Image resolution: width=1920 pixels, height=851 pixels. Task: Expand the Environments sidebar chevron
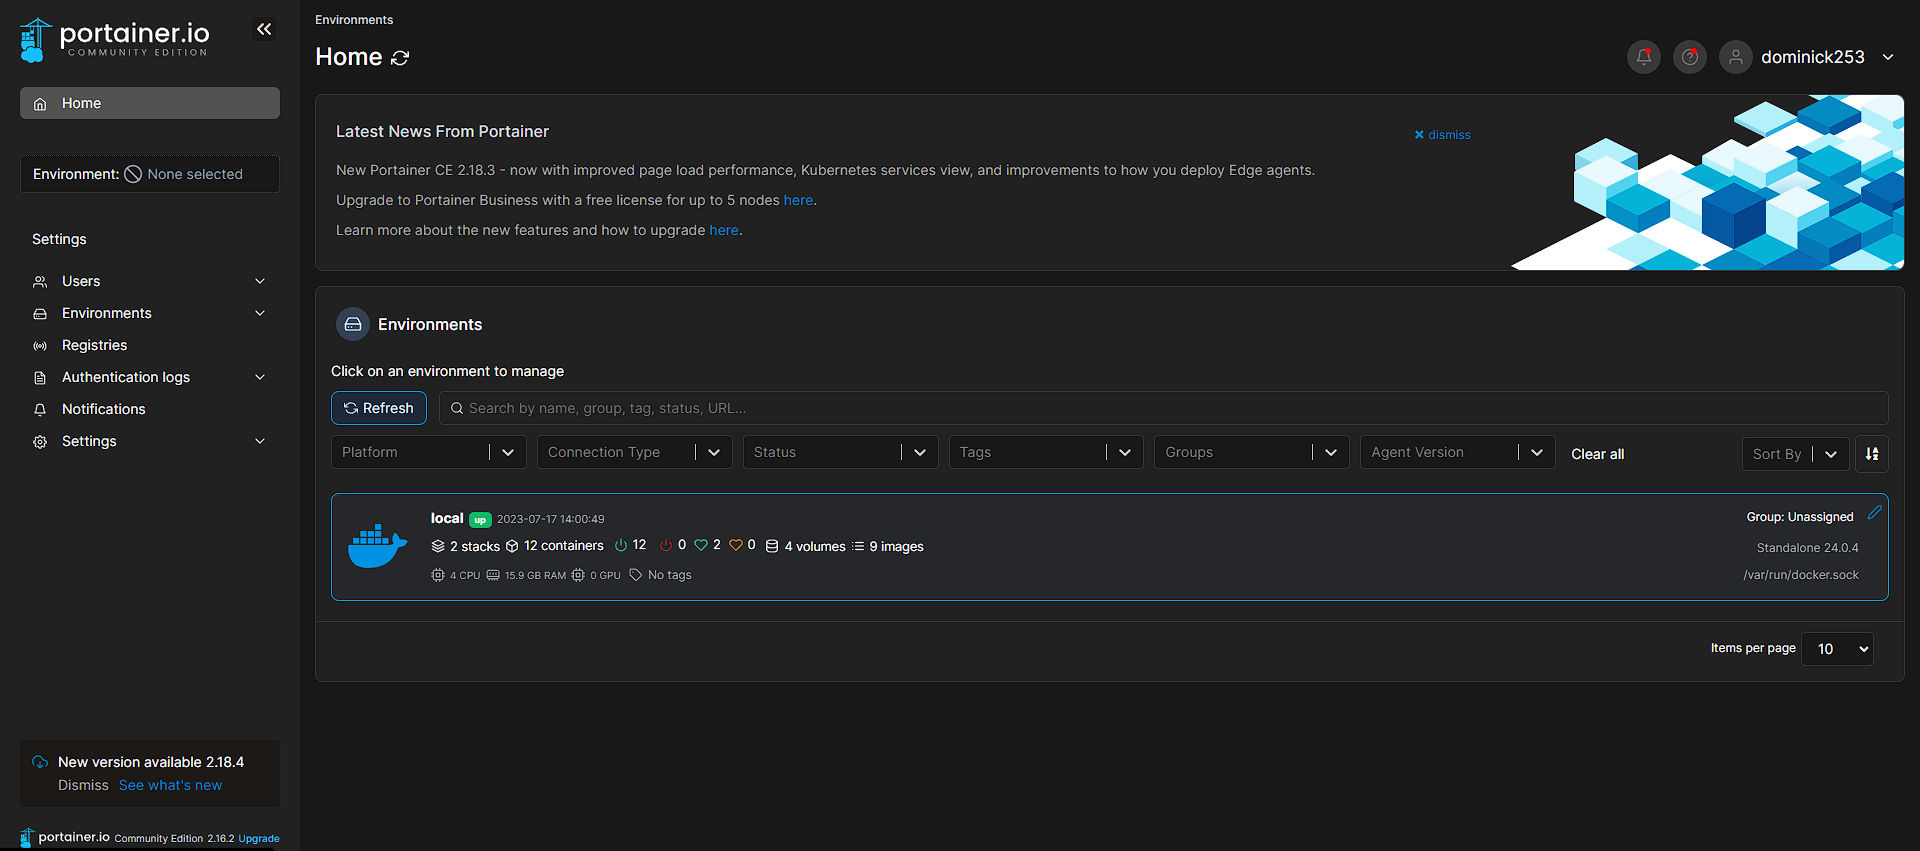260,313
